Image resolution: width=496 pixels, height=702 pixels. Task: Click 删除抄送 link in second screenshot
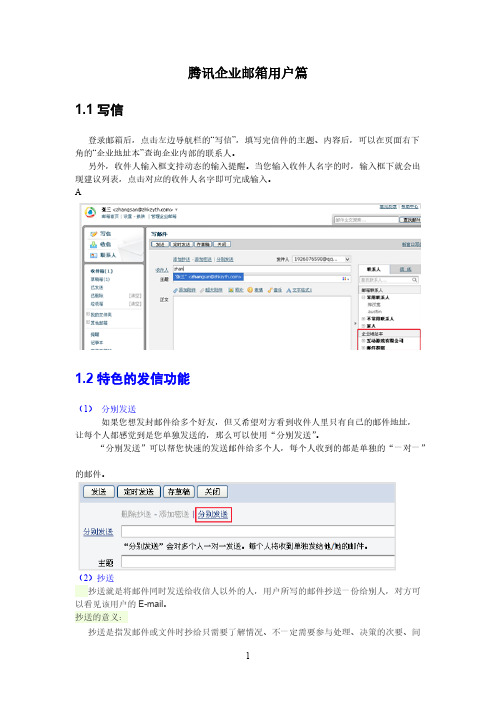pos(136,514)
